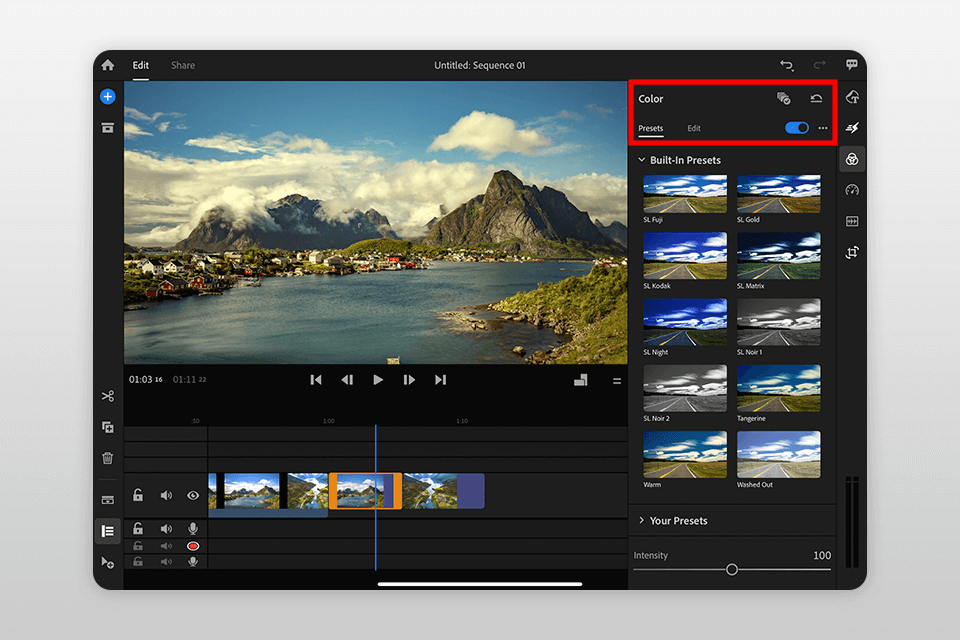
Task: Open the project assets panel
Action: 108,128
